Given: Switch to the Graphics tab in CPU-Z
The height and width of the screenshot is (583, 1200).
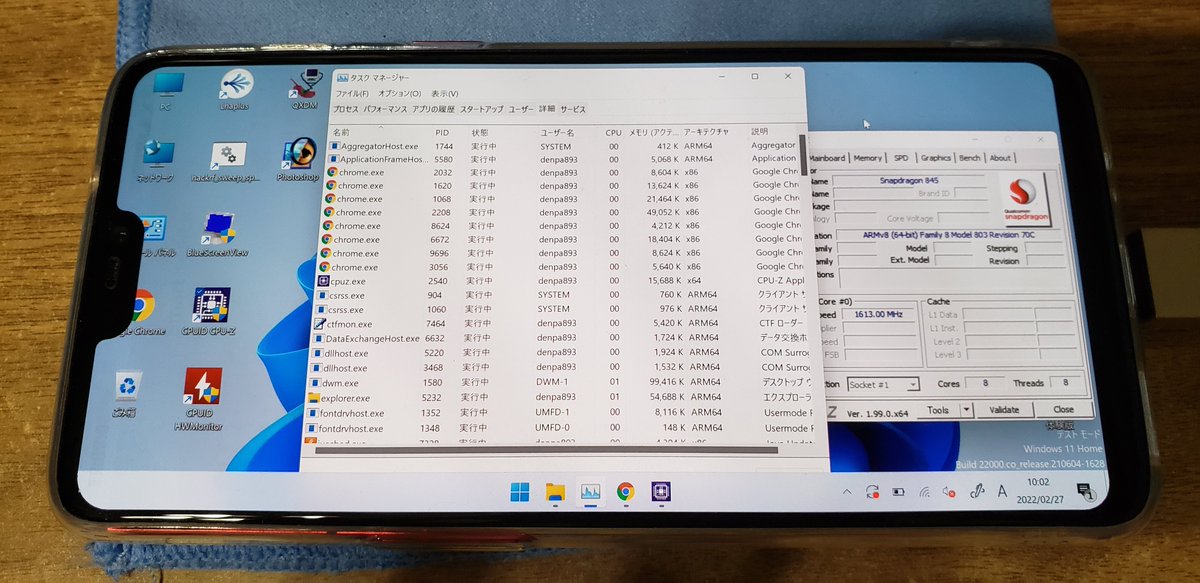Looking at the screenshot, I should 936,158.
